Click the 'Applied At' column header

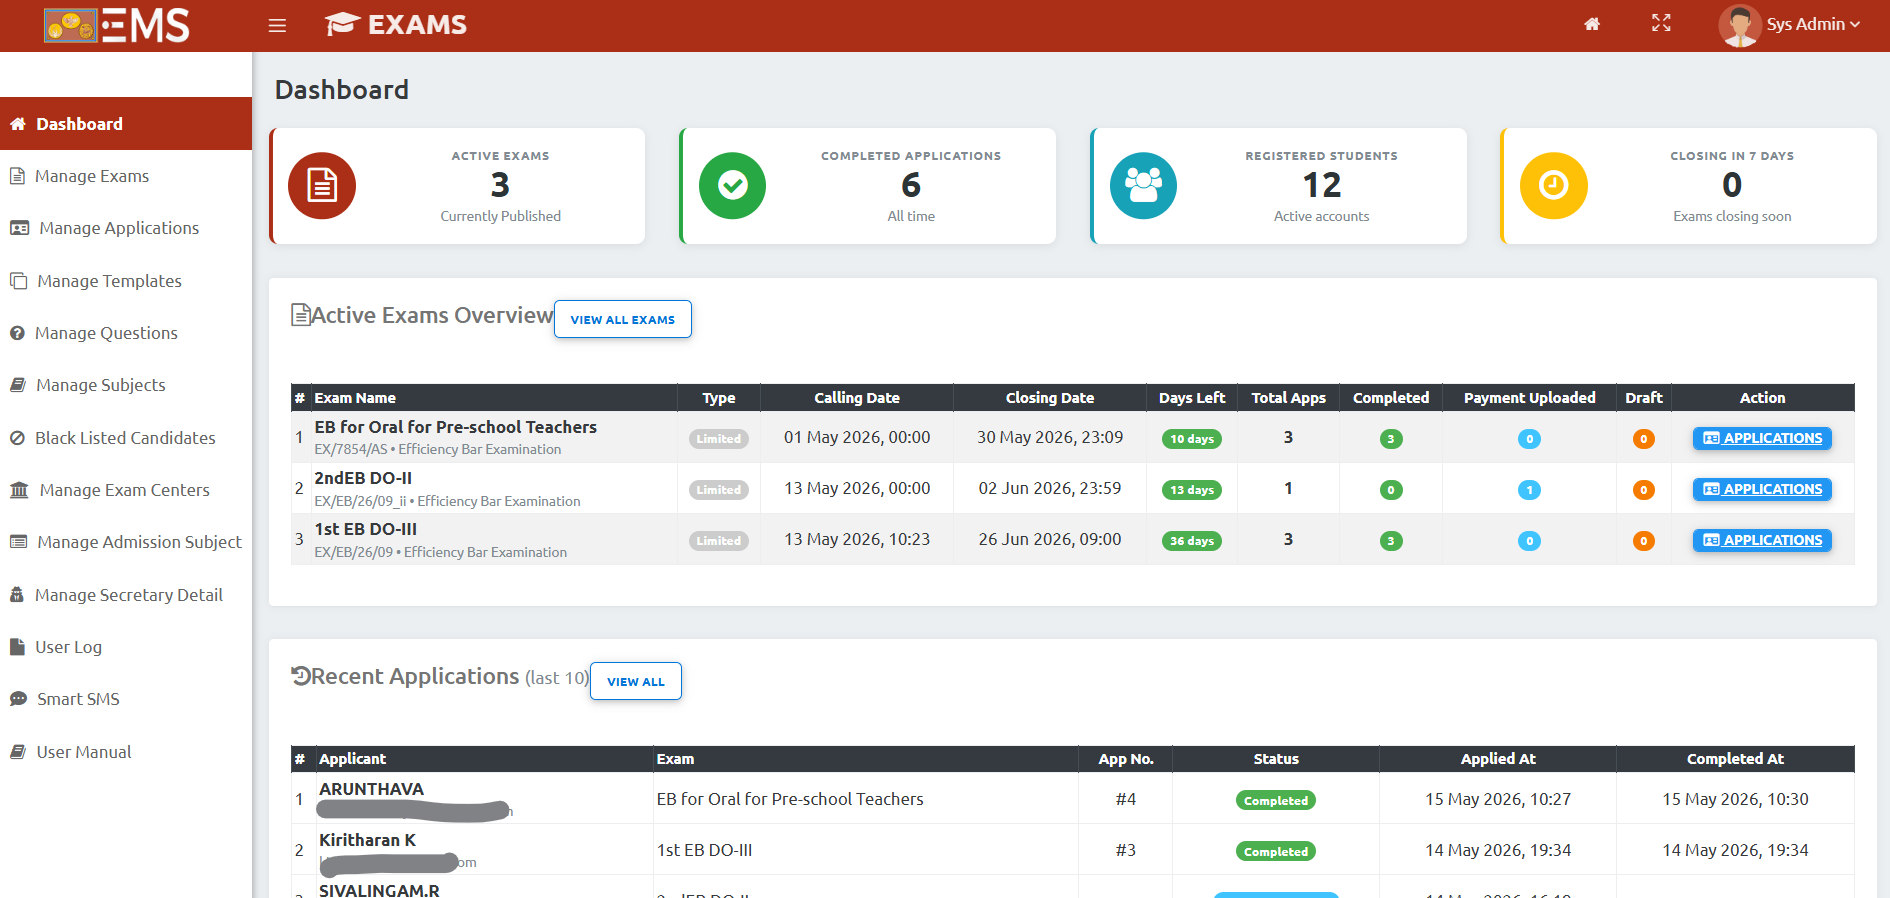1498,759
